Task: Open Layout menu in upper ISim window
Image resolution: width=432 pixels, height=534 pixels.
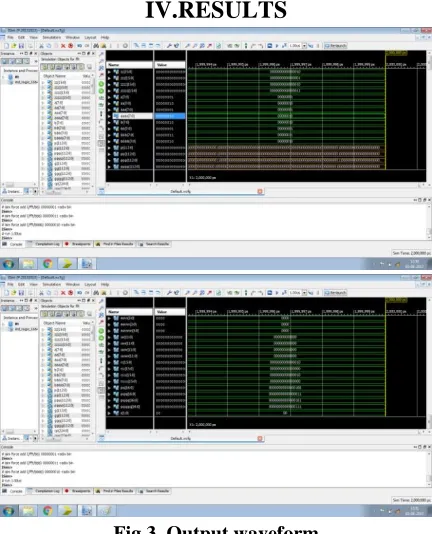Action: pos(90,37)
